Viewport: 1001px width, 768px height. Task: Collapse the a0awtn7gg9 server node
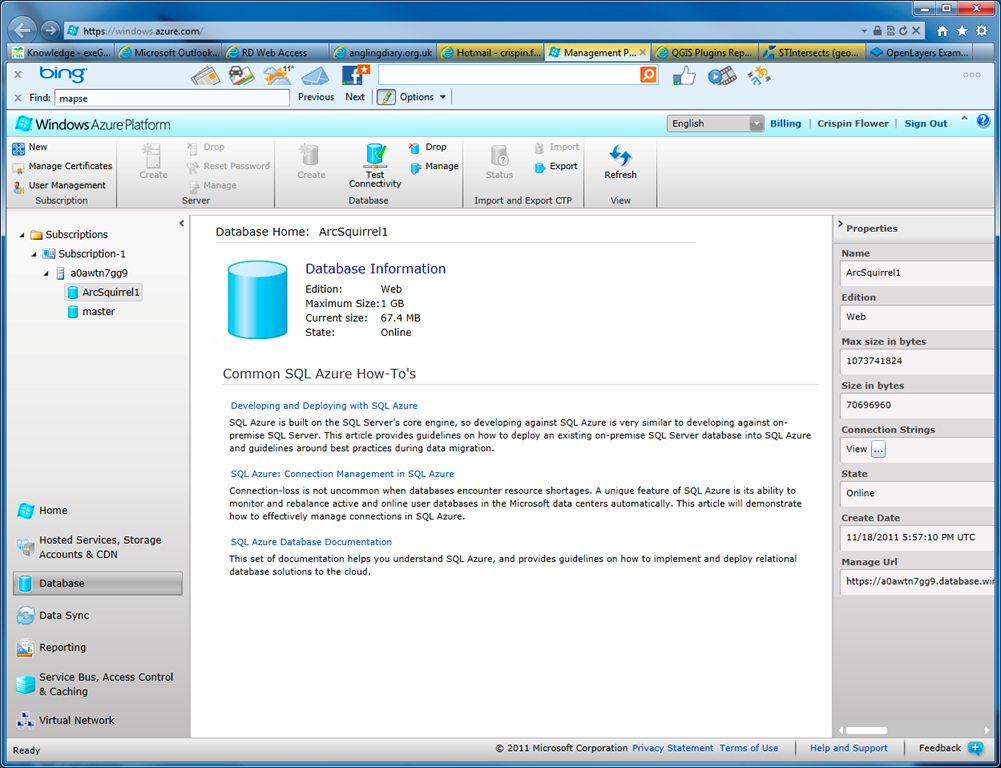click(47, 273)
